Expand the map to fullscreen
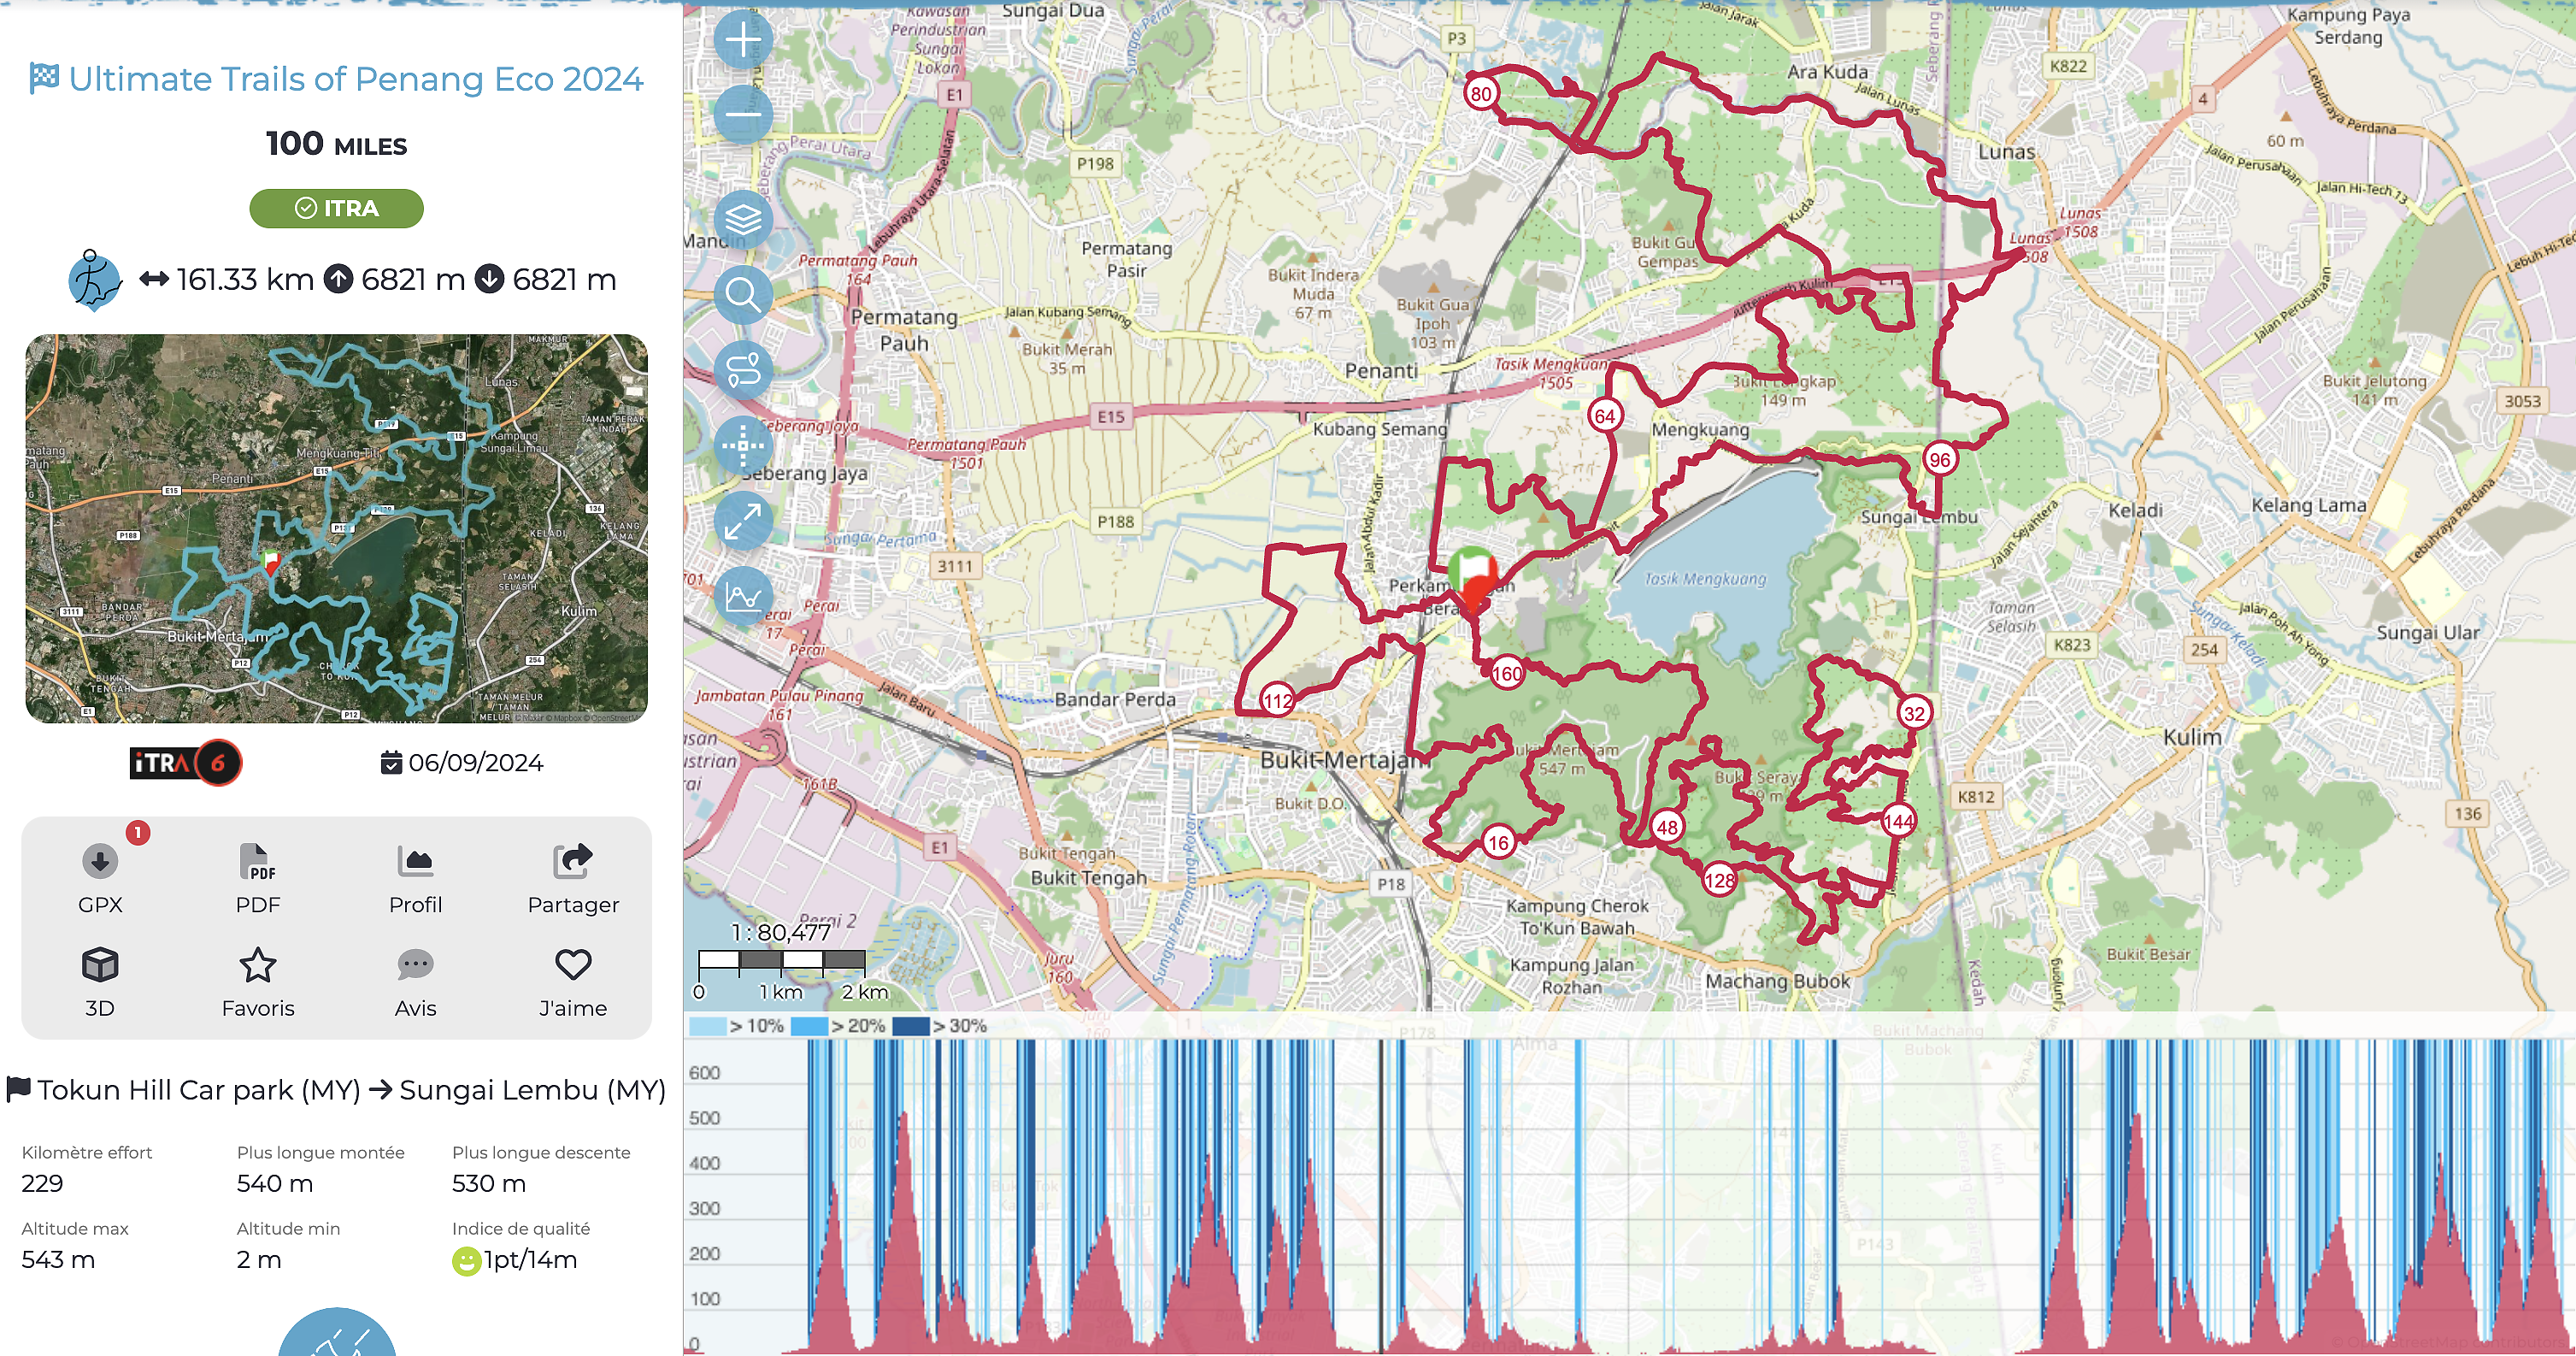The height and width of the screenshot is (1356, 2576). (743, 522)
